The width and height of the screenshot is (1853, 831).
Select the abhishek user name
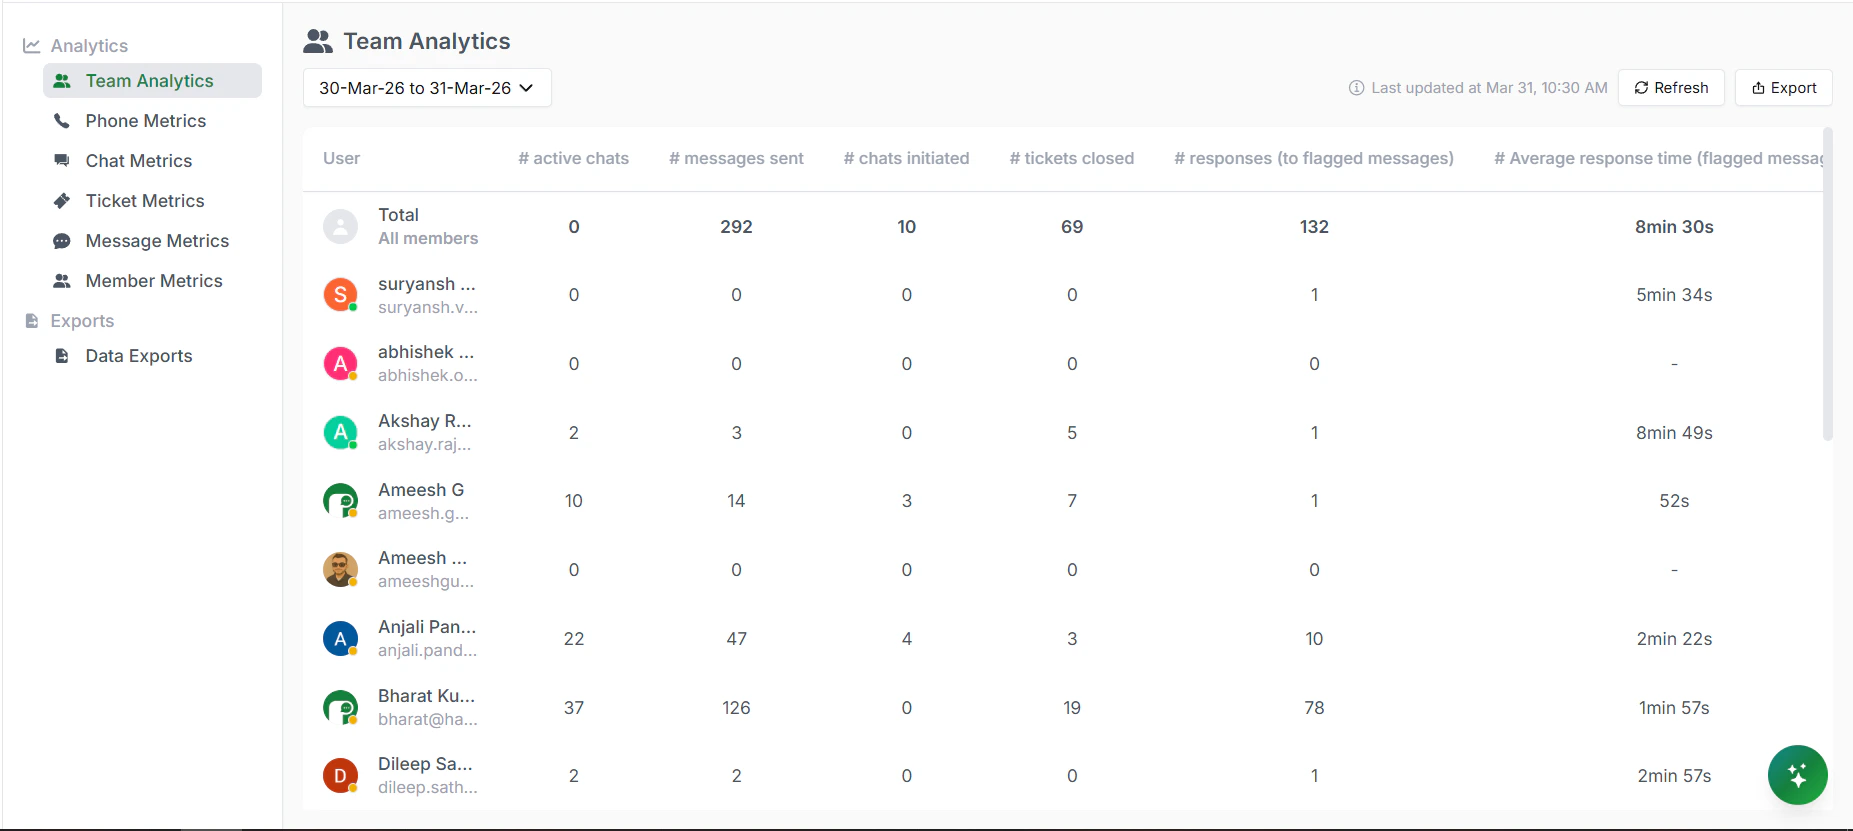click(426, 352)
